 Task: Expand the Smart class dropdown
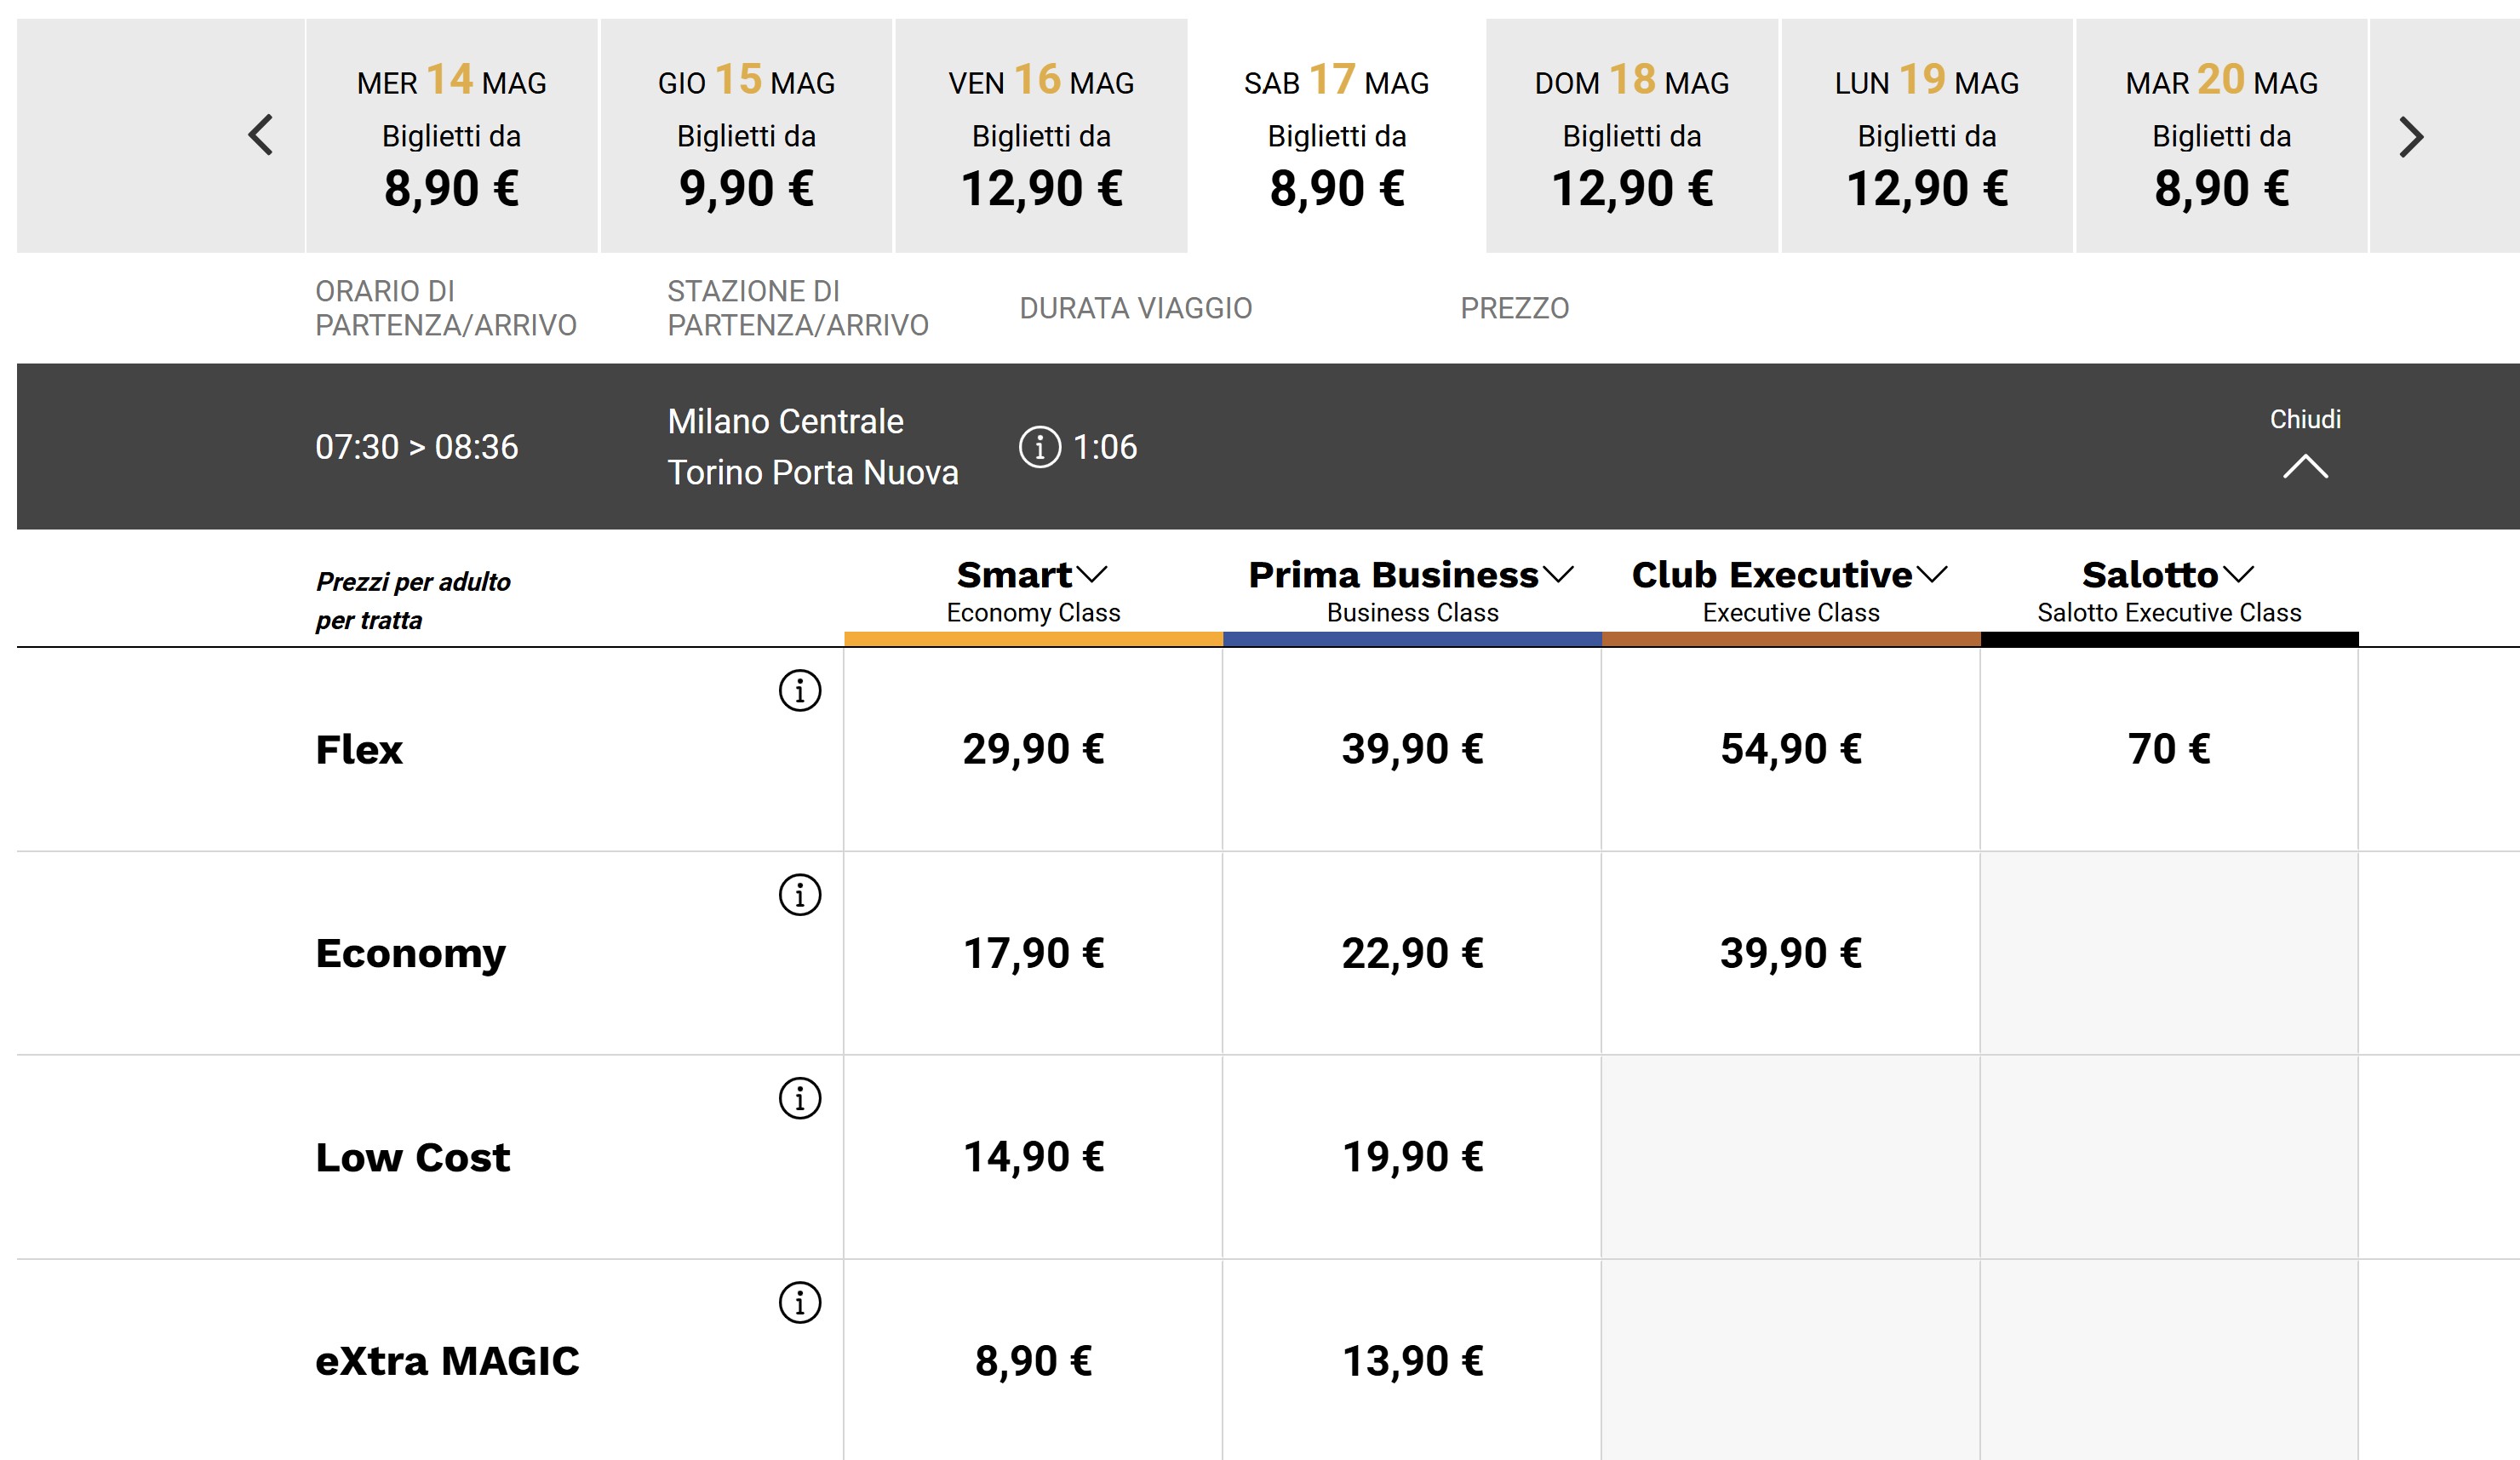(1092, 575)
